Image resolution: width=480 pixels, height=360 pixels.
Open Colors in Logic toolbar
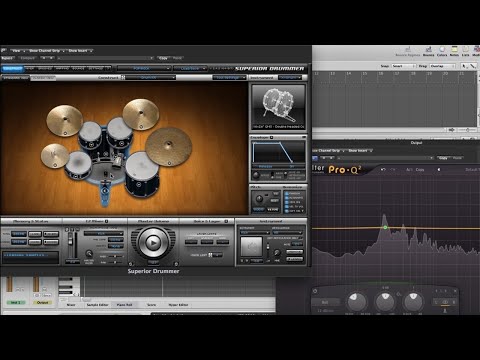pyautogui.click(x=442, y=52)
